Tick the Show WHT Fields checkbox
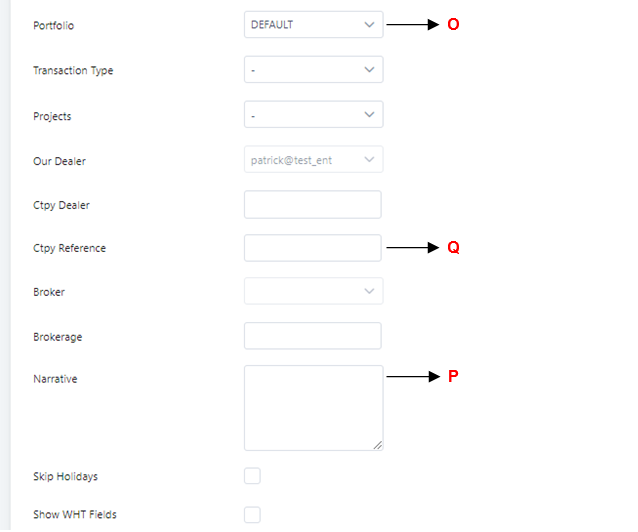Screen dimensions: 638x532 click(x=252, y=515)
